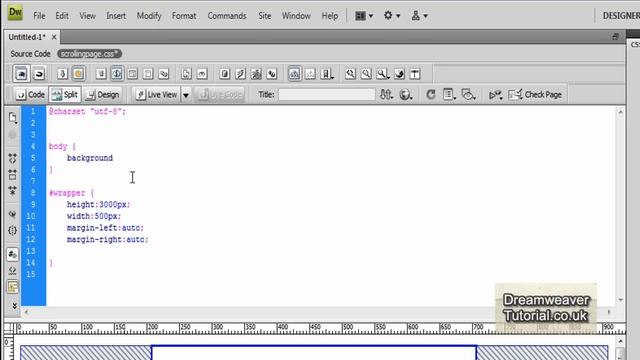
Task: Open the Modify menu
Action: pos(149,16)
